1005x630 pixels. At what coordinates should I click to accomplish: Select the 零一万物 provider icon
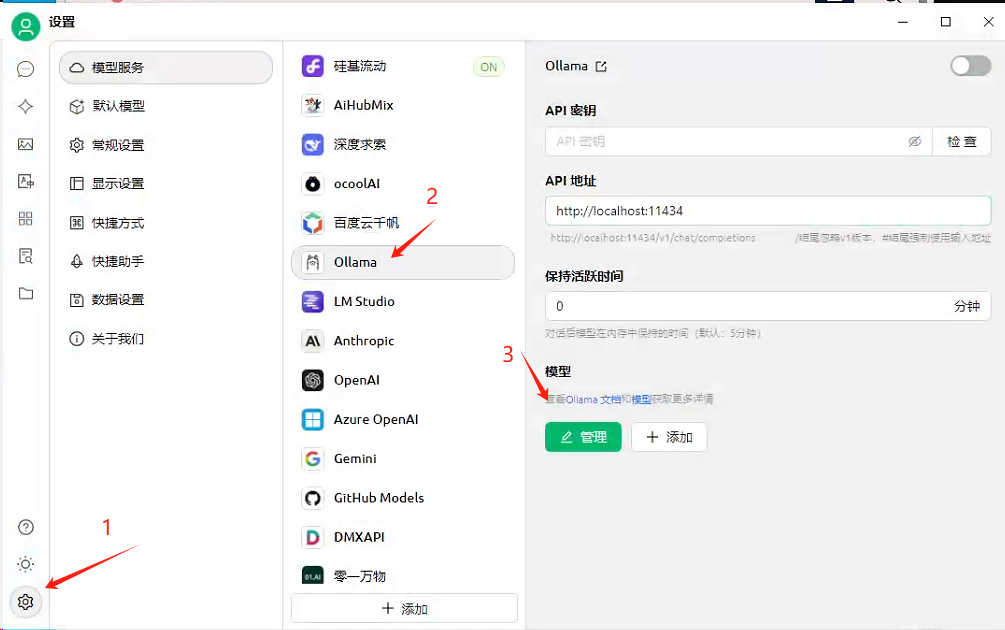pyautogui.click(x=313, y=576)
